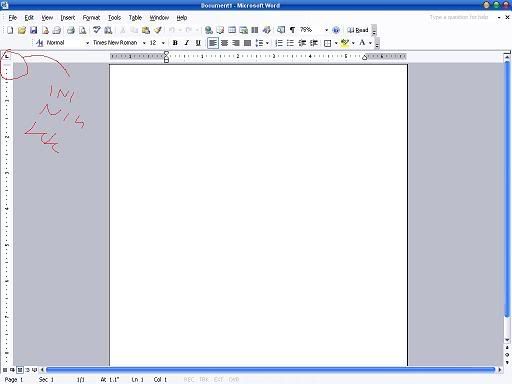
Task: Open a file with folder icon
Action: point(22,30)
